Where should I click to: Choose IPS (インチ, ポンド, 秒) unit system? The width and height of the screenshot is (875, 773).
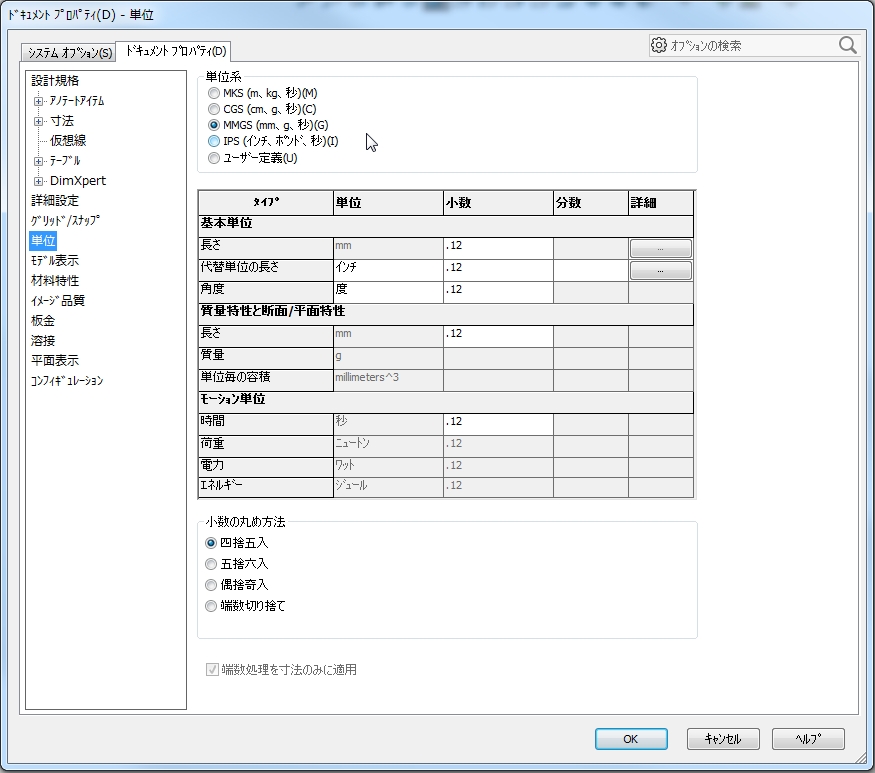click(213, 142)
